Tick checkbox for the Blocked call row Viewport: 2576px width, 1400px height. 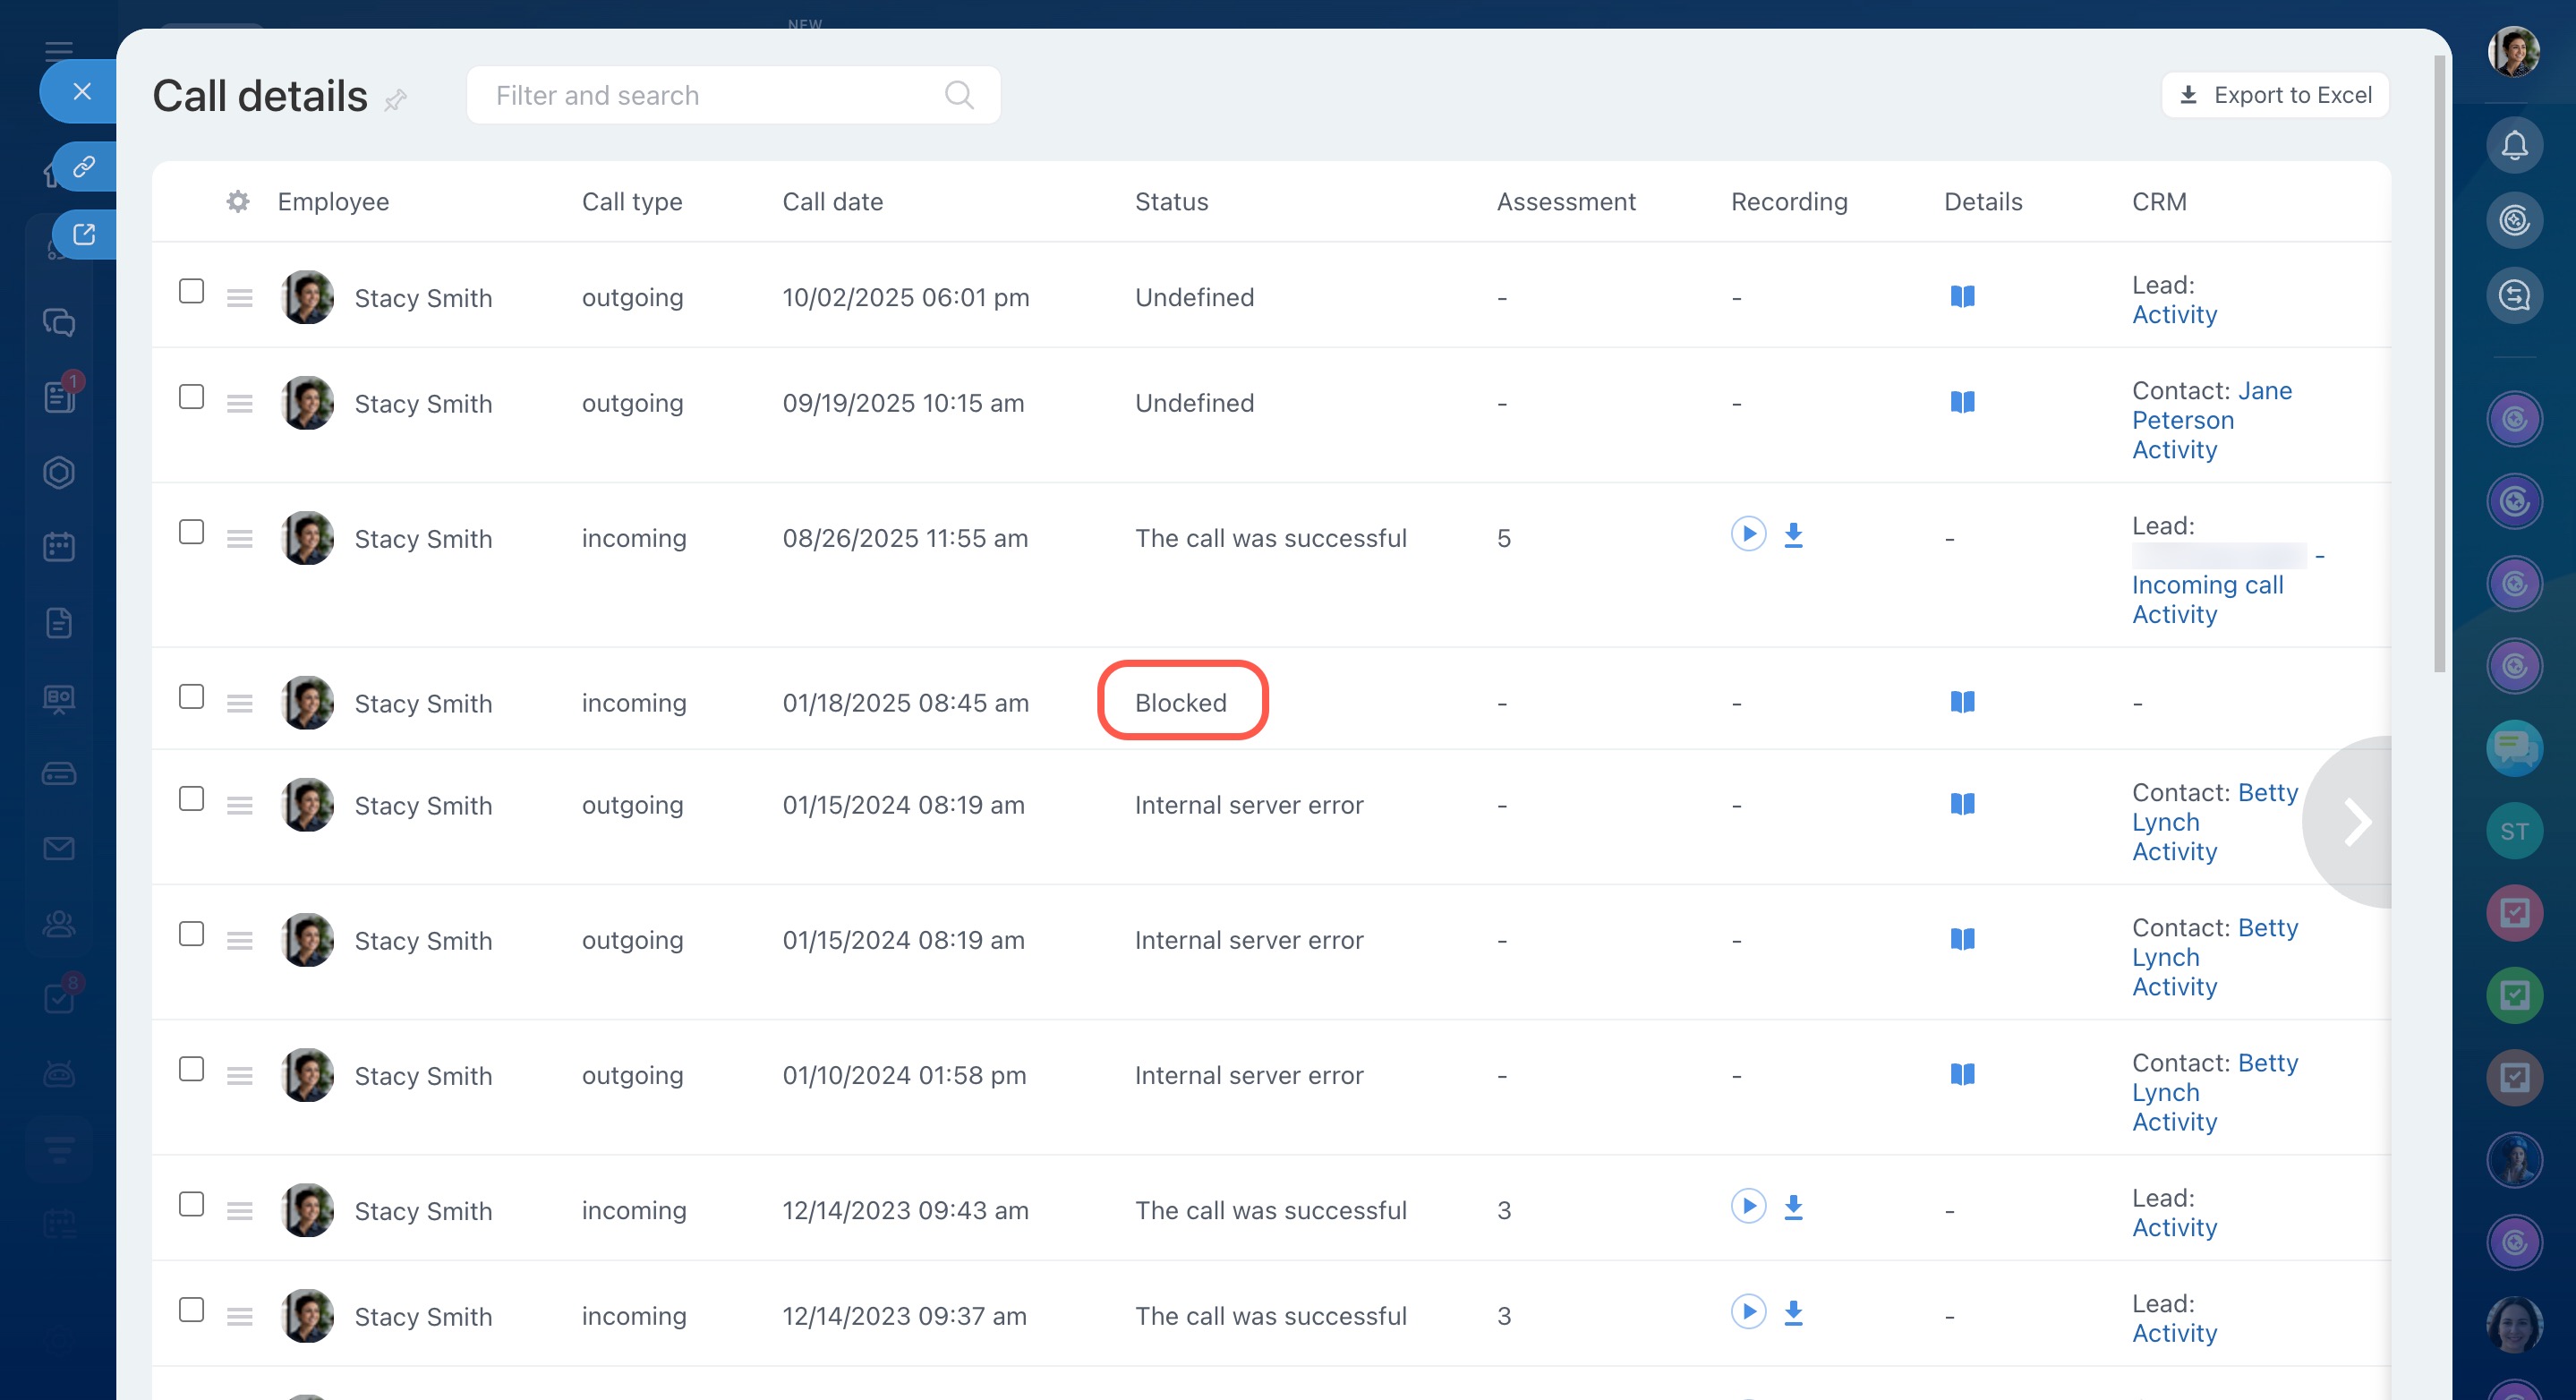191,697
